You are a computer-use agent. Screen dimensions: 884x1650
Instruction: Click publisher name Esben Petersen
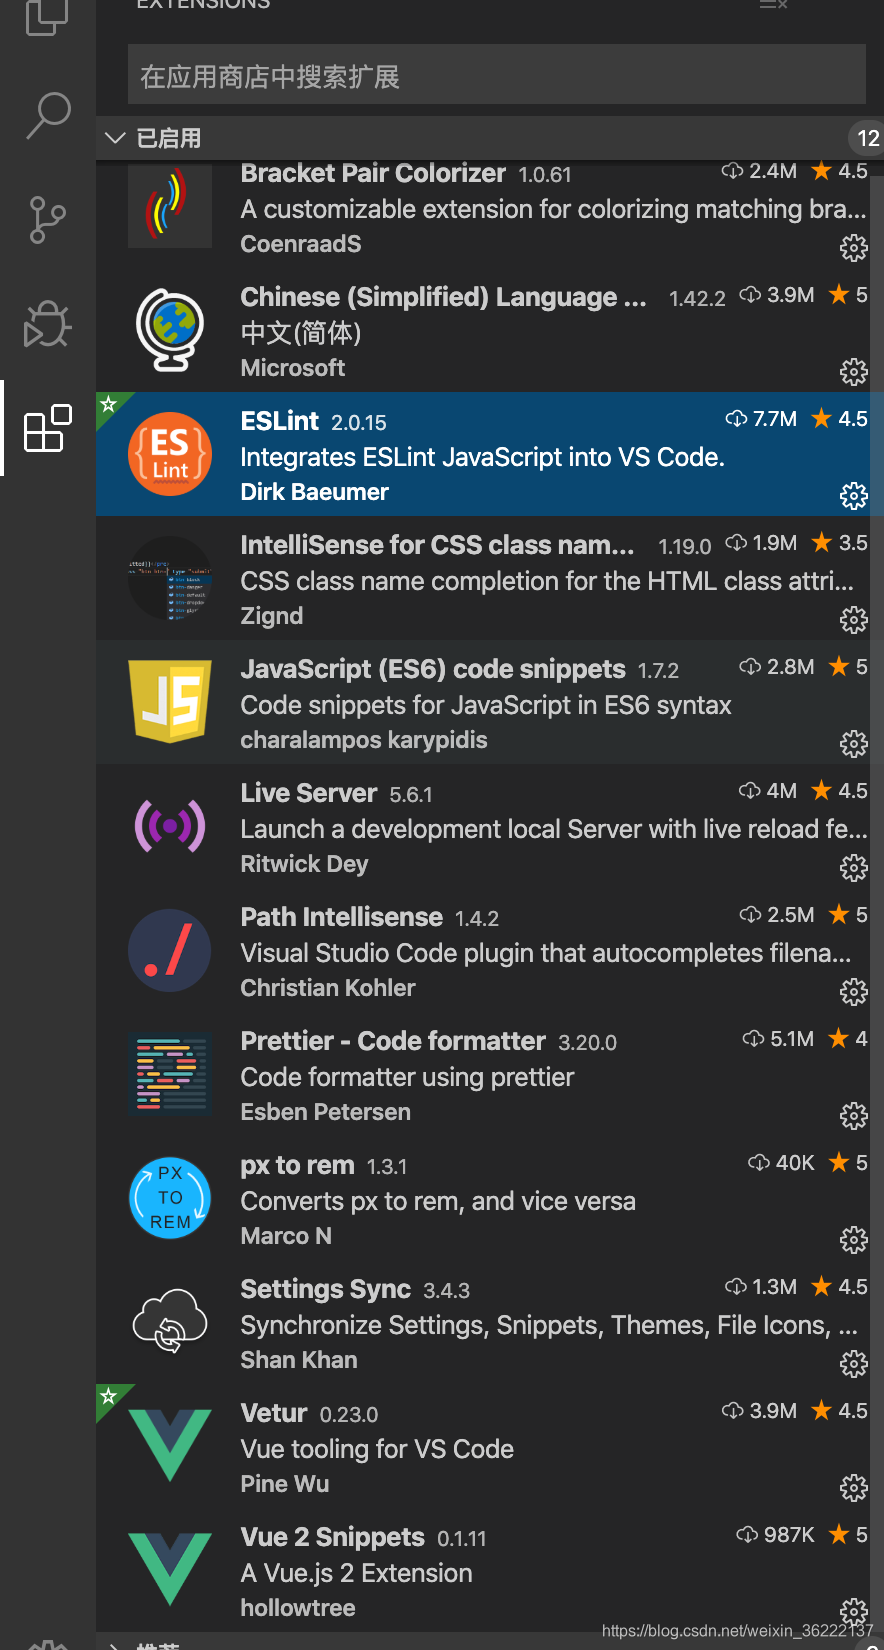(x=326, y=1112)
